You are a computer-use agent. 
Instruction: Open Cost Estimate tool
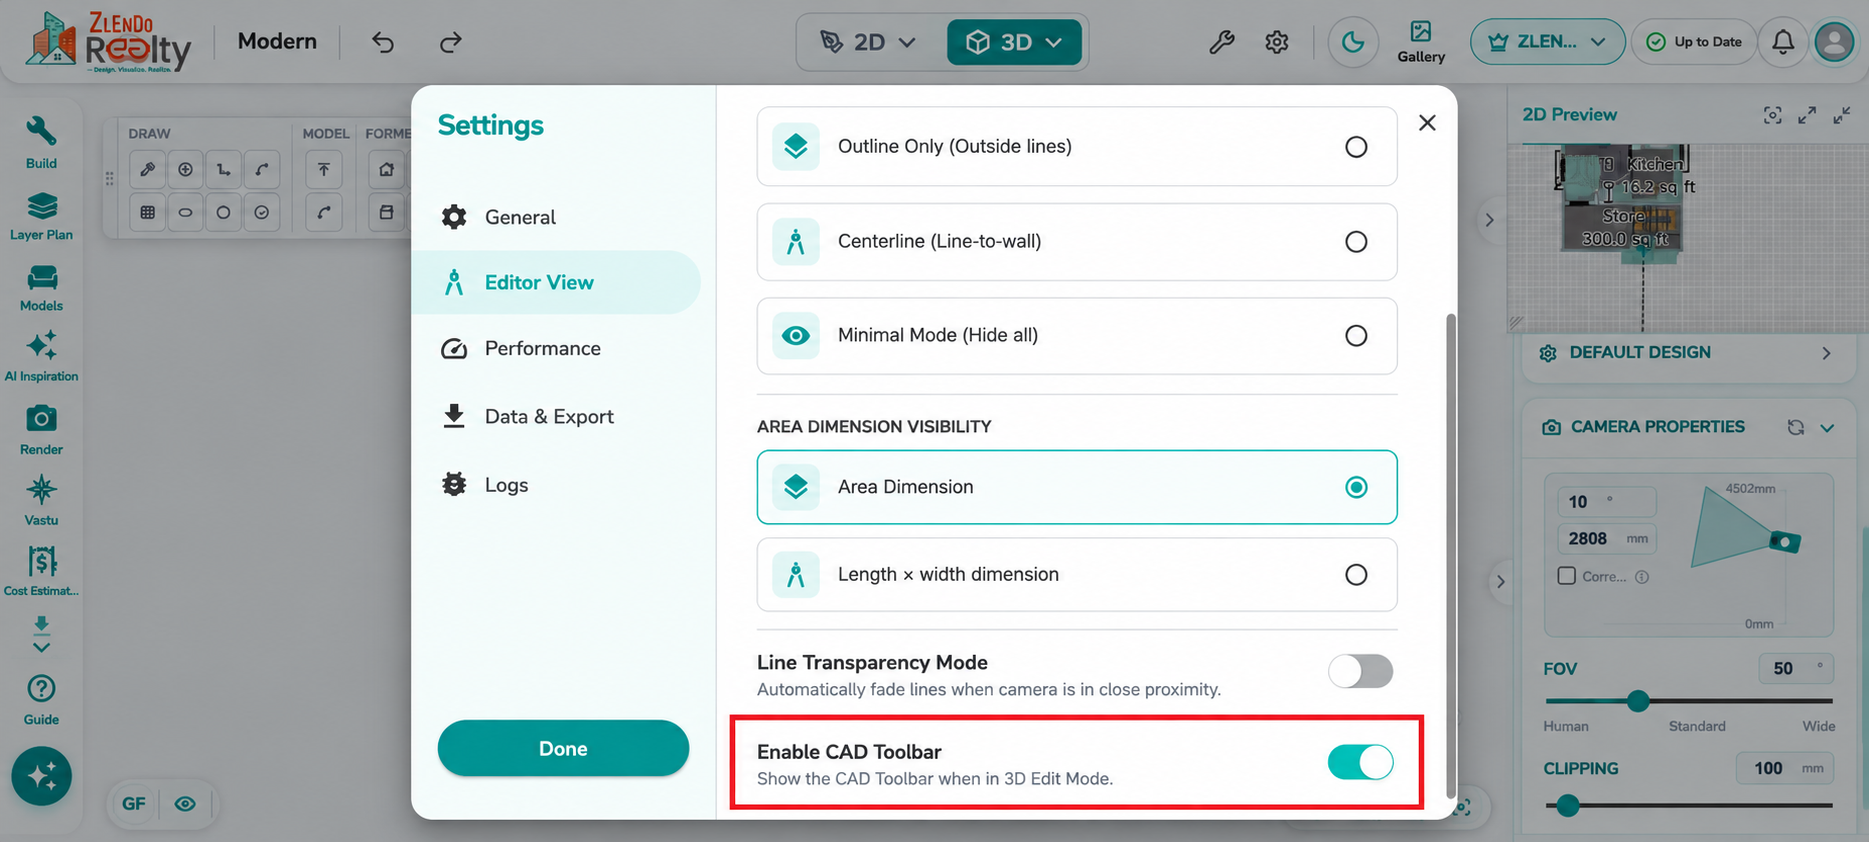tap(41, 572)
